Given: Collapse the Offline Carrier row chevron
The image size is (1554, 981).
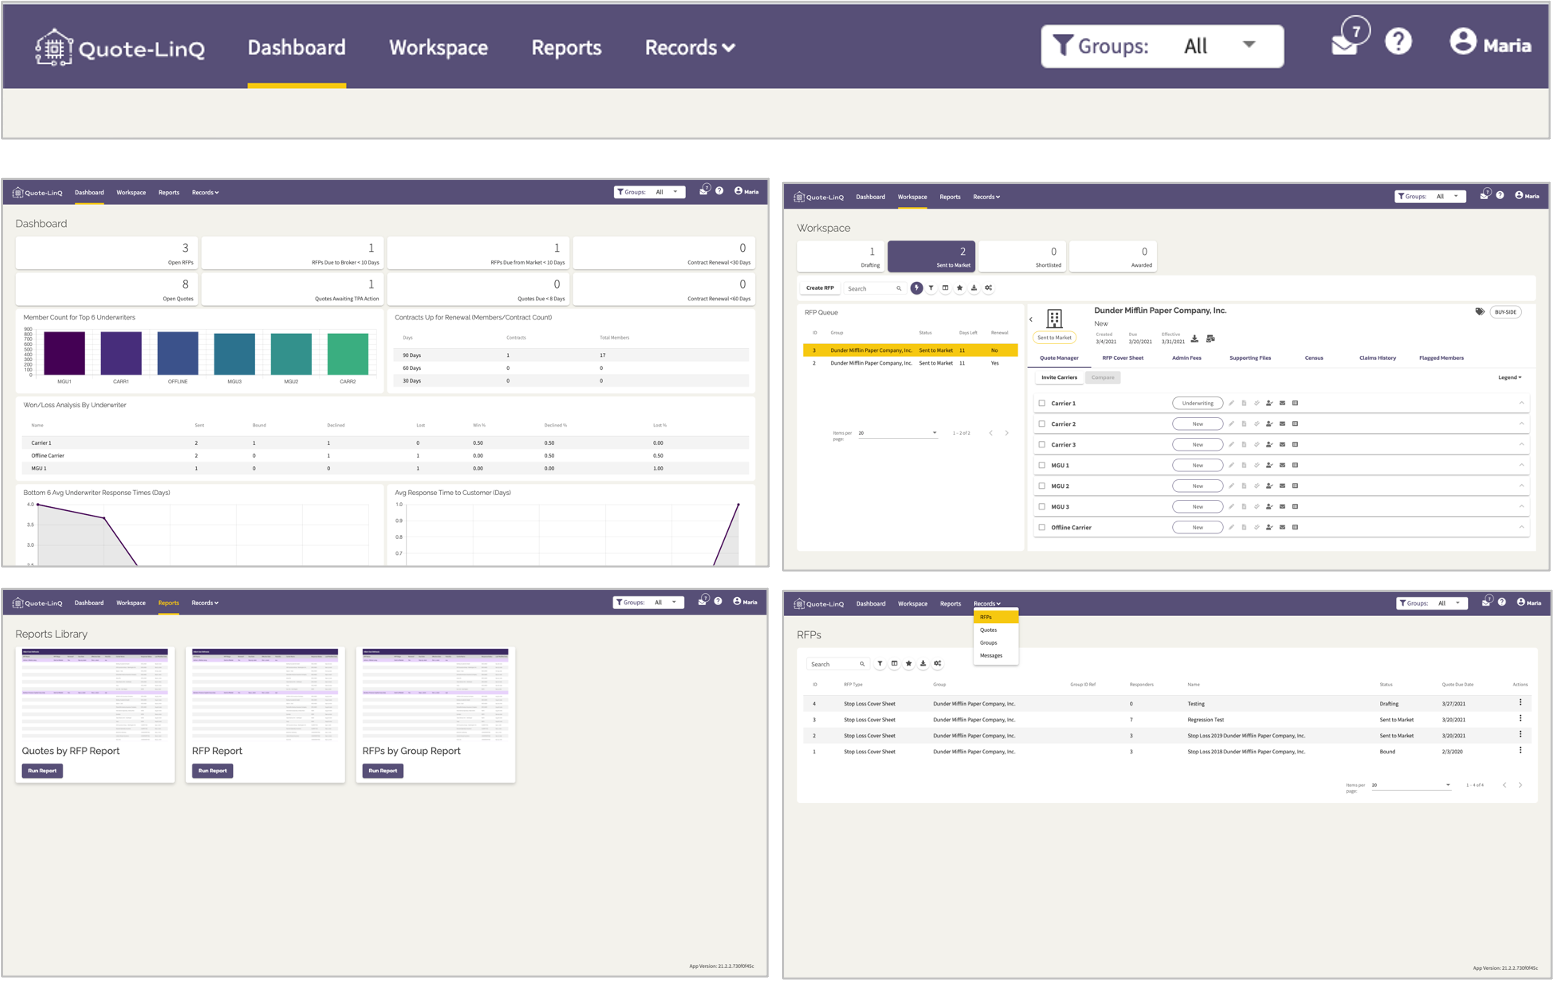Looking at the screenshot, I should pyautogui.click(x=1522, y=527).
